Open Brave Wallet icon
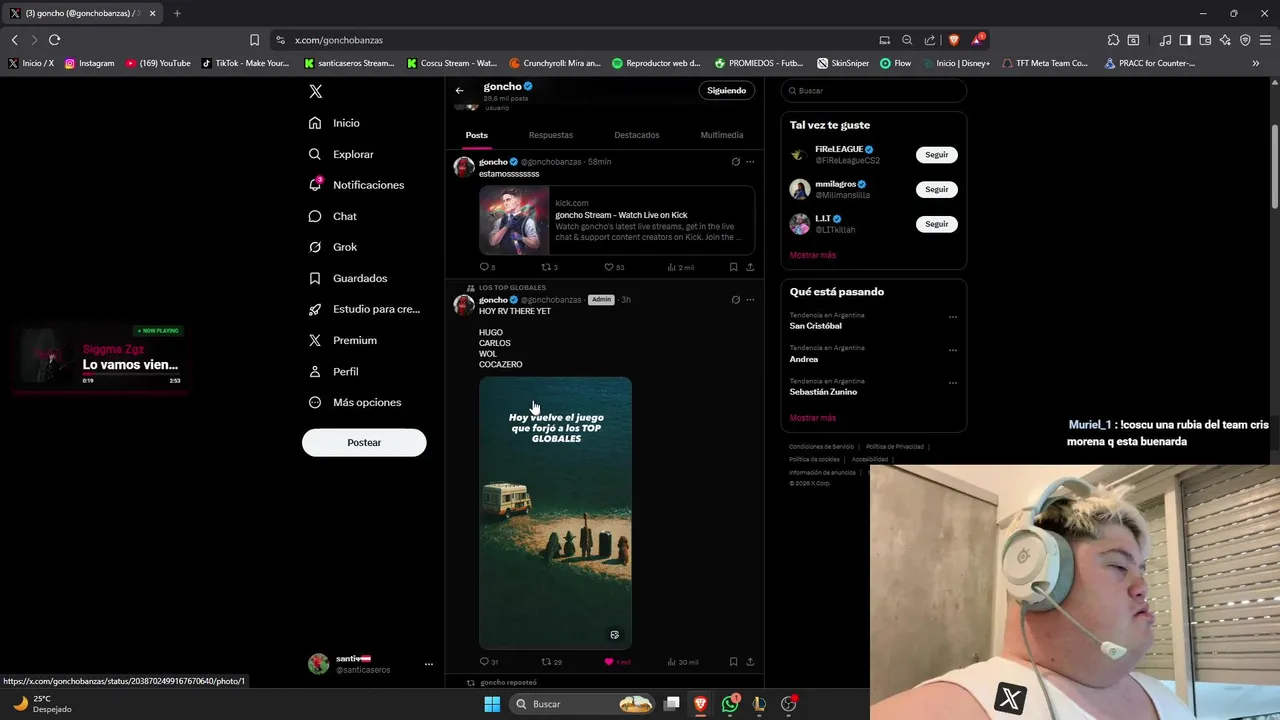The height and width of the screenshot is (720, 1280). tap(1205, 40)
